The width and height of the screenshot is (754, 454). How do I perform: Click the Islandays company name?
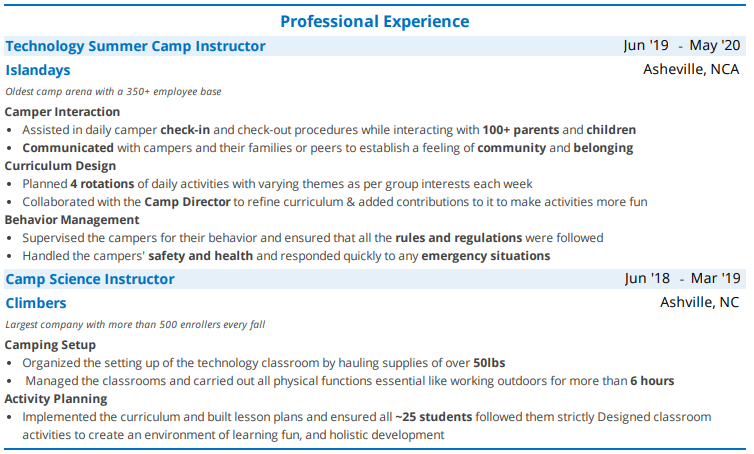[38, 70]
